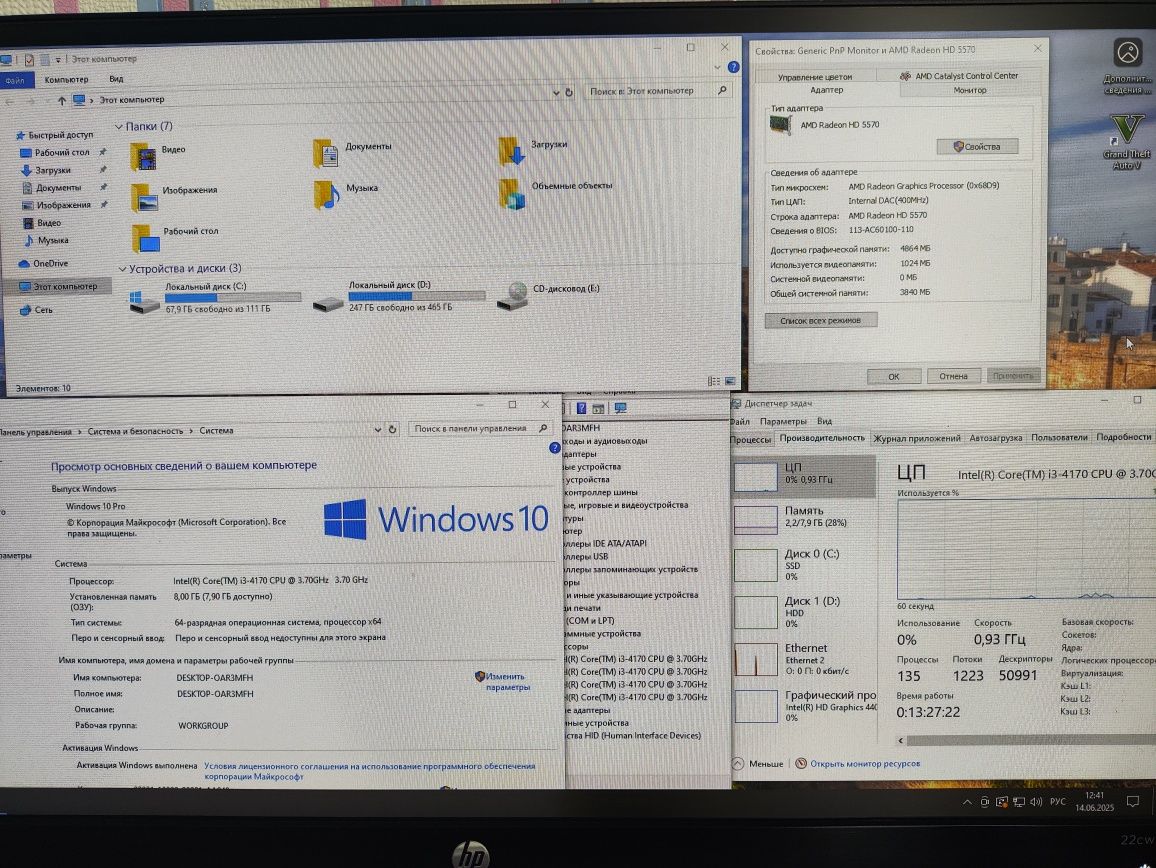Open Параметры menu in Task Manager
Viewport: 1156px width, 868px height.
coord(783,421)
